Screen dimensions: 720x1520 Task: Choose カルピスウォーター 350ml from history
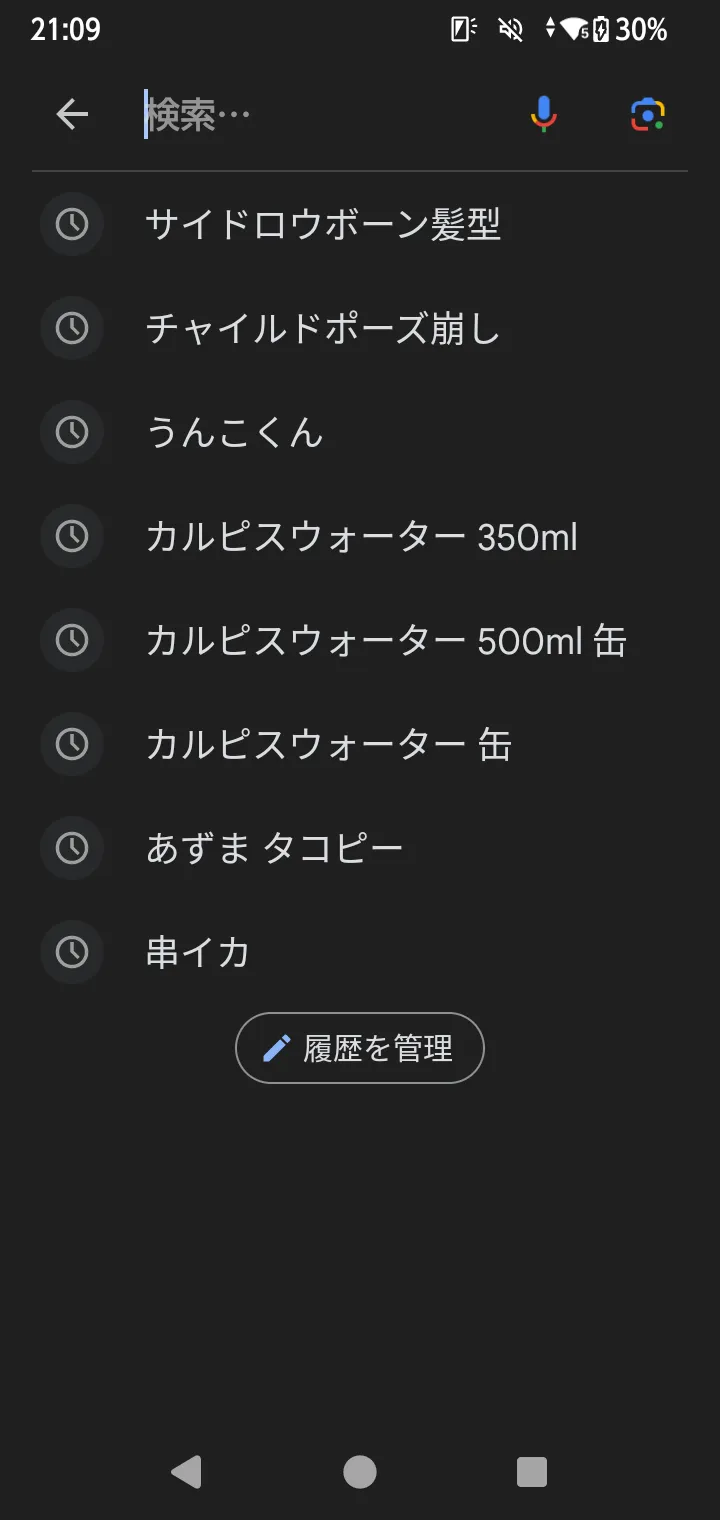[362, 537]
